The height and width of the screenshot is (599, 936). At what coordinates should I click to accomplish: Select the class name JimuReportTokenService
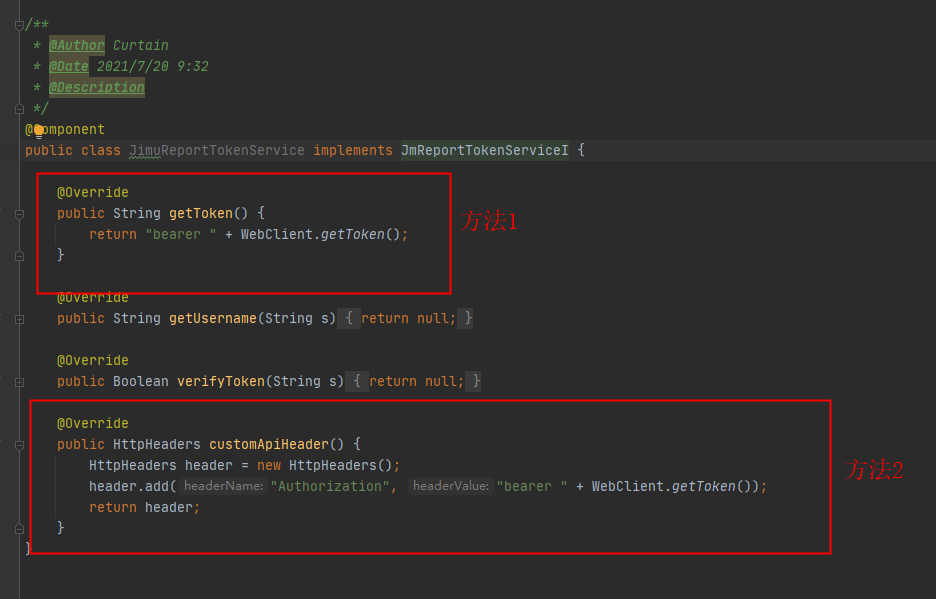[x=216, y=150]
